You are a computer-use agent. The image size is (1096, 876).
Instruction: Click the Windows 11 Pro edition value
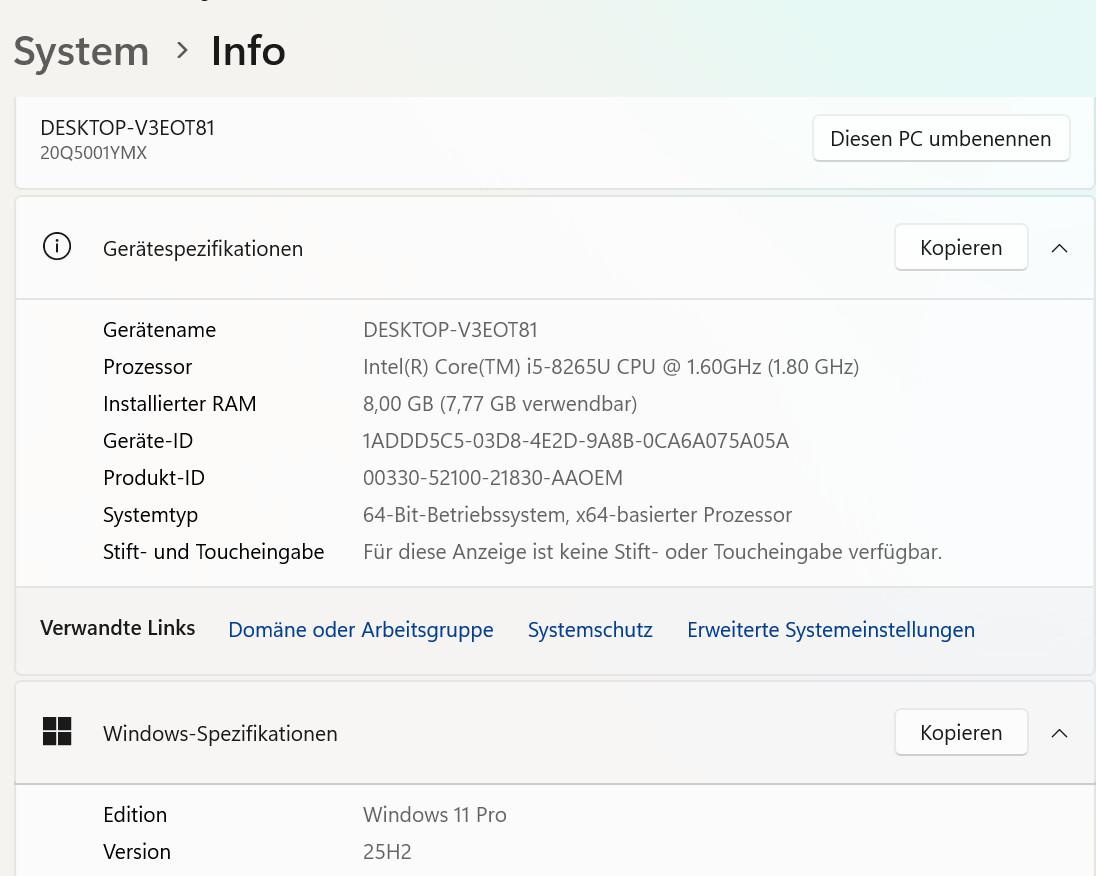[x=434, y=815]
